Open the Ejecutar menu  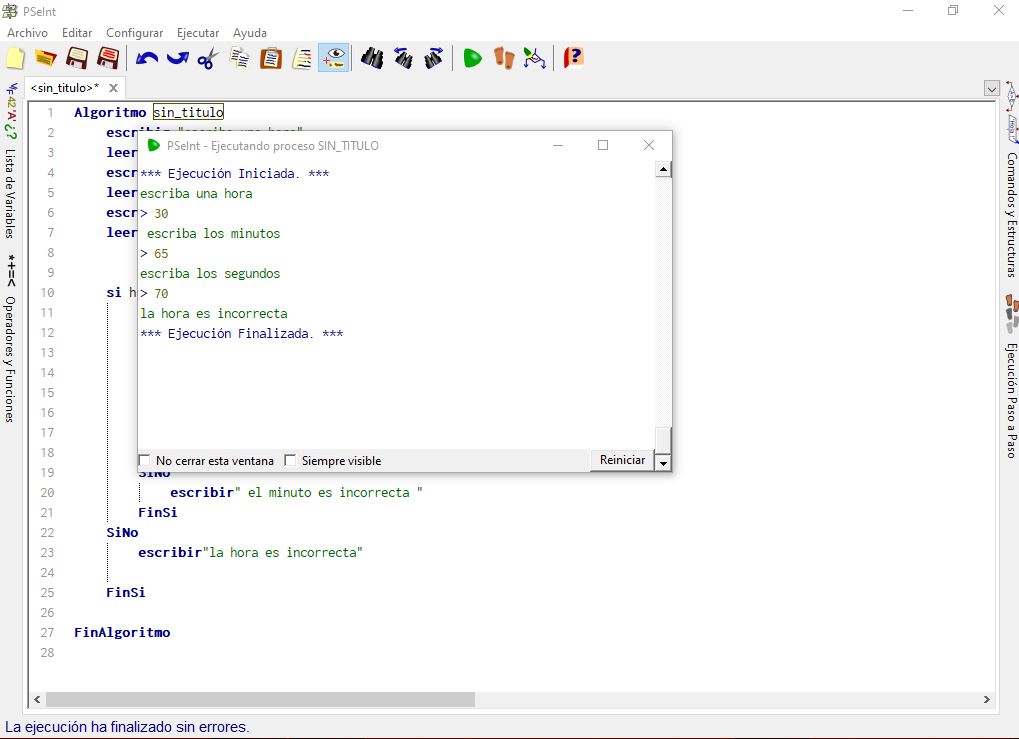[x=197, y=33]
